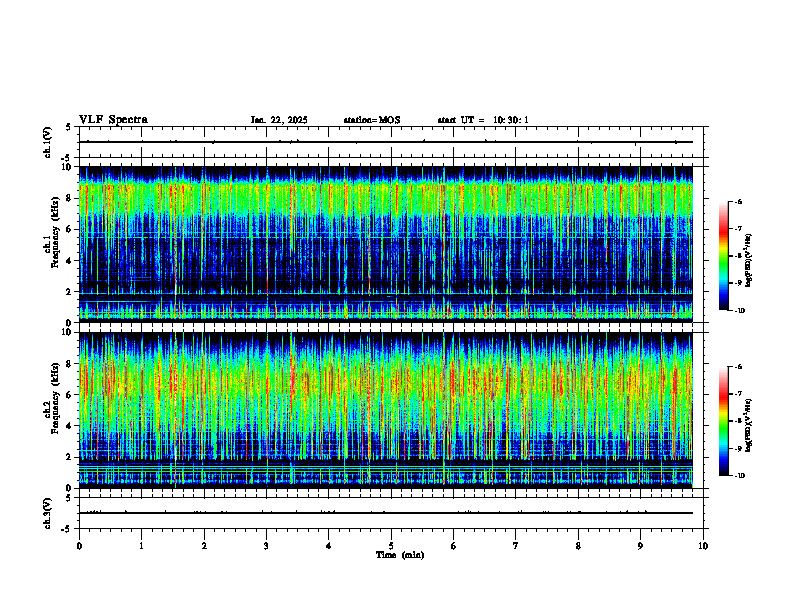Click inside the ch.2 spectrogram panel
Viewport: 792px width, 612px height.
(x=386, y=410)
